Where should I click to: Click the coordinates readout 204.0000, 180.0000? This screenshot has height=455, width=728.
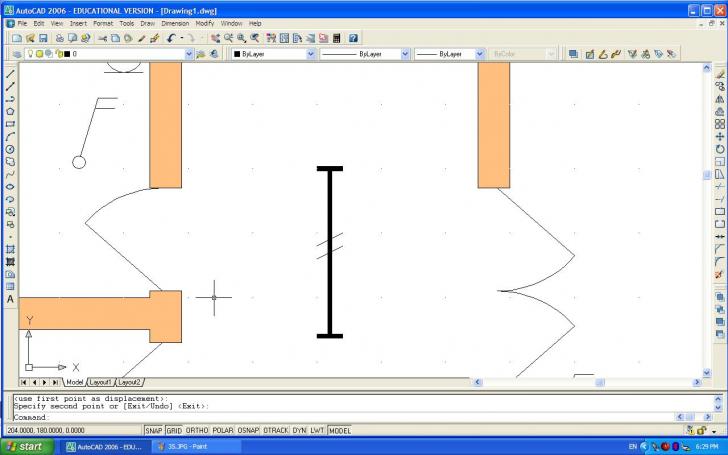[x=46, y=430]
